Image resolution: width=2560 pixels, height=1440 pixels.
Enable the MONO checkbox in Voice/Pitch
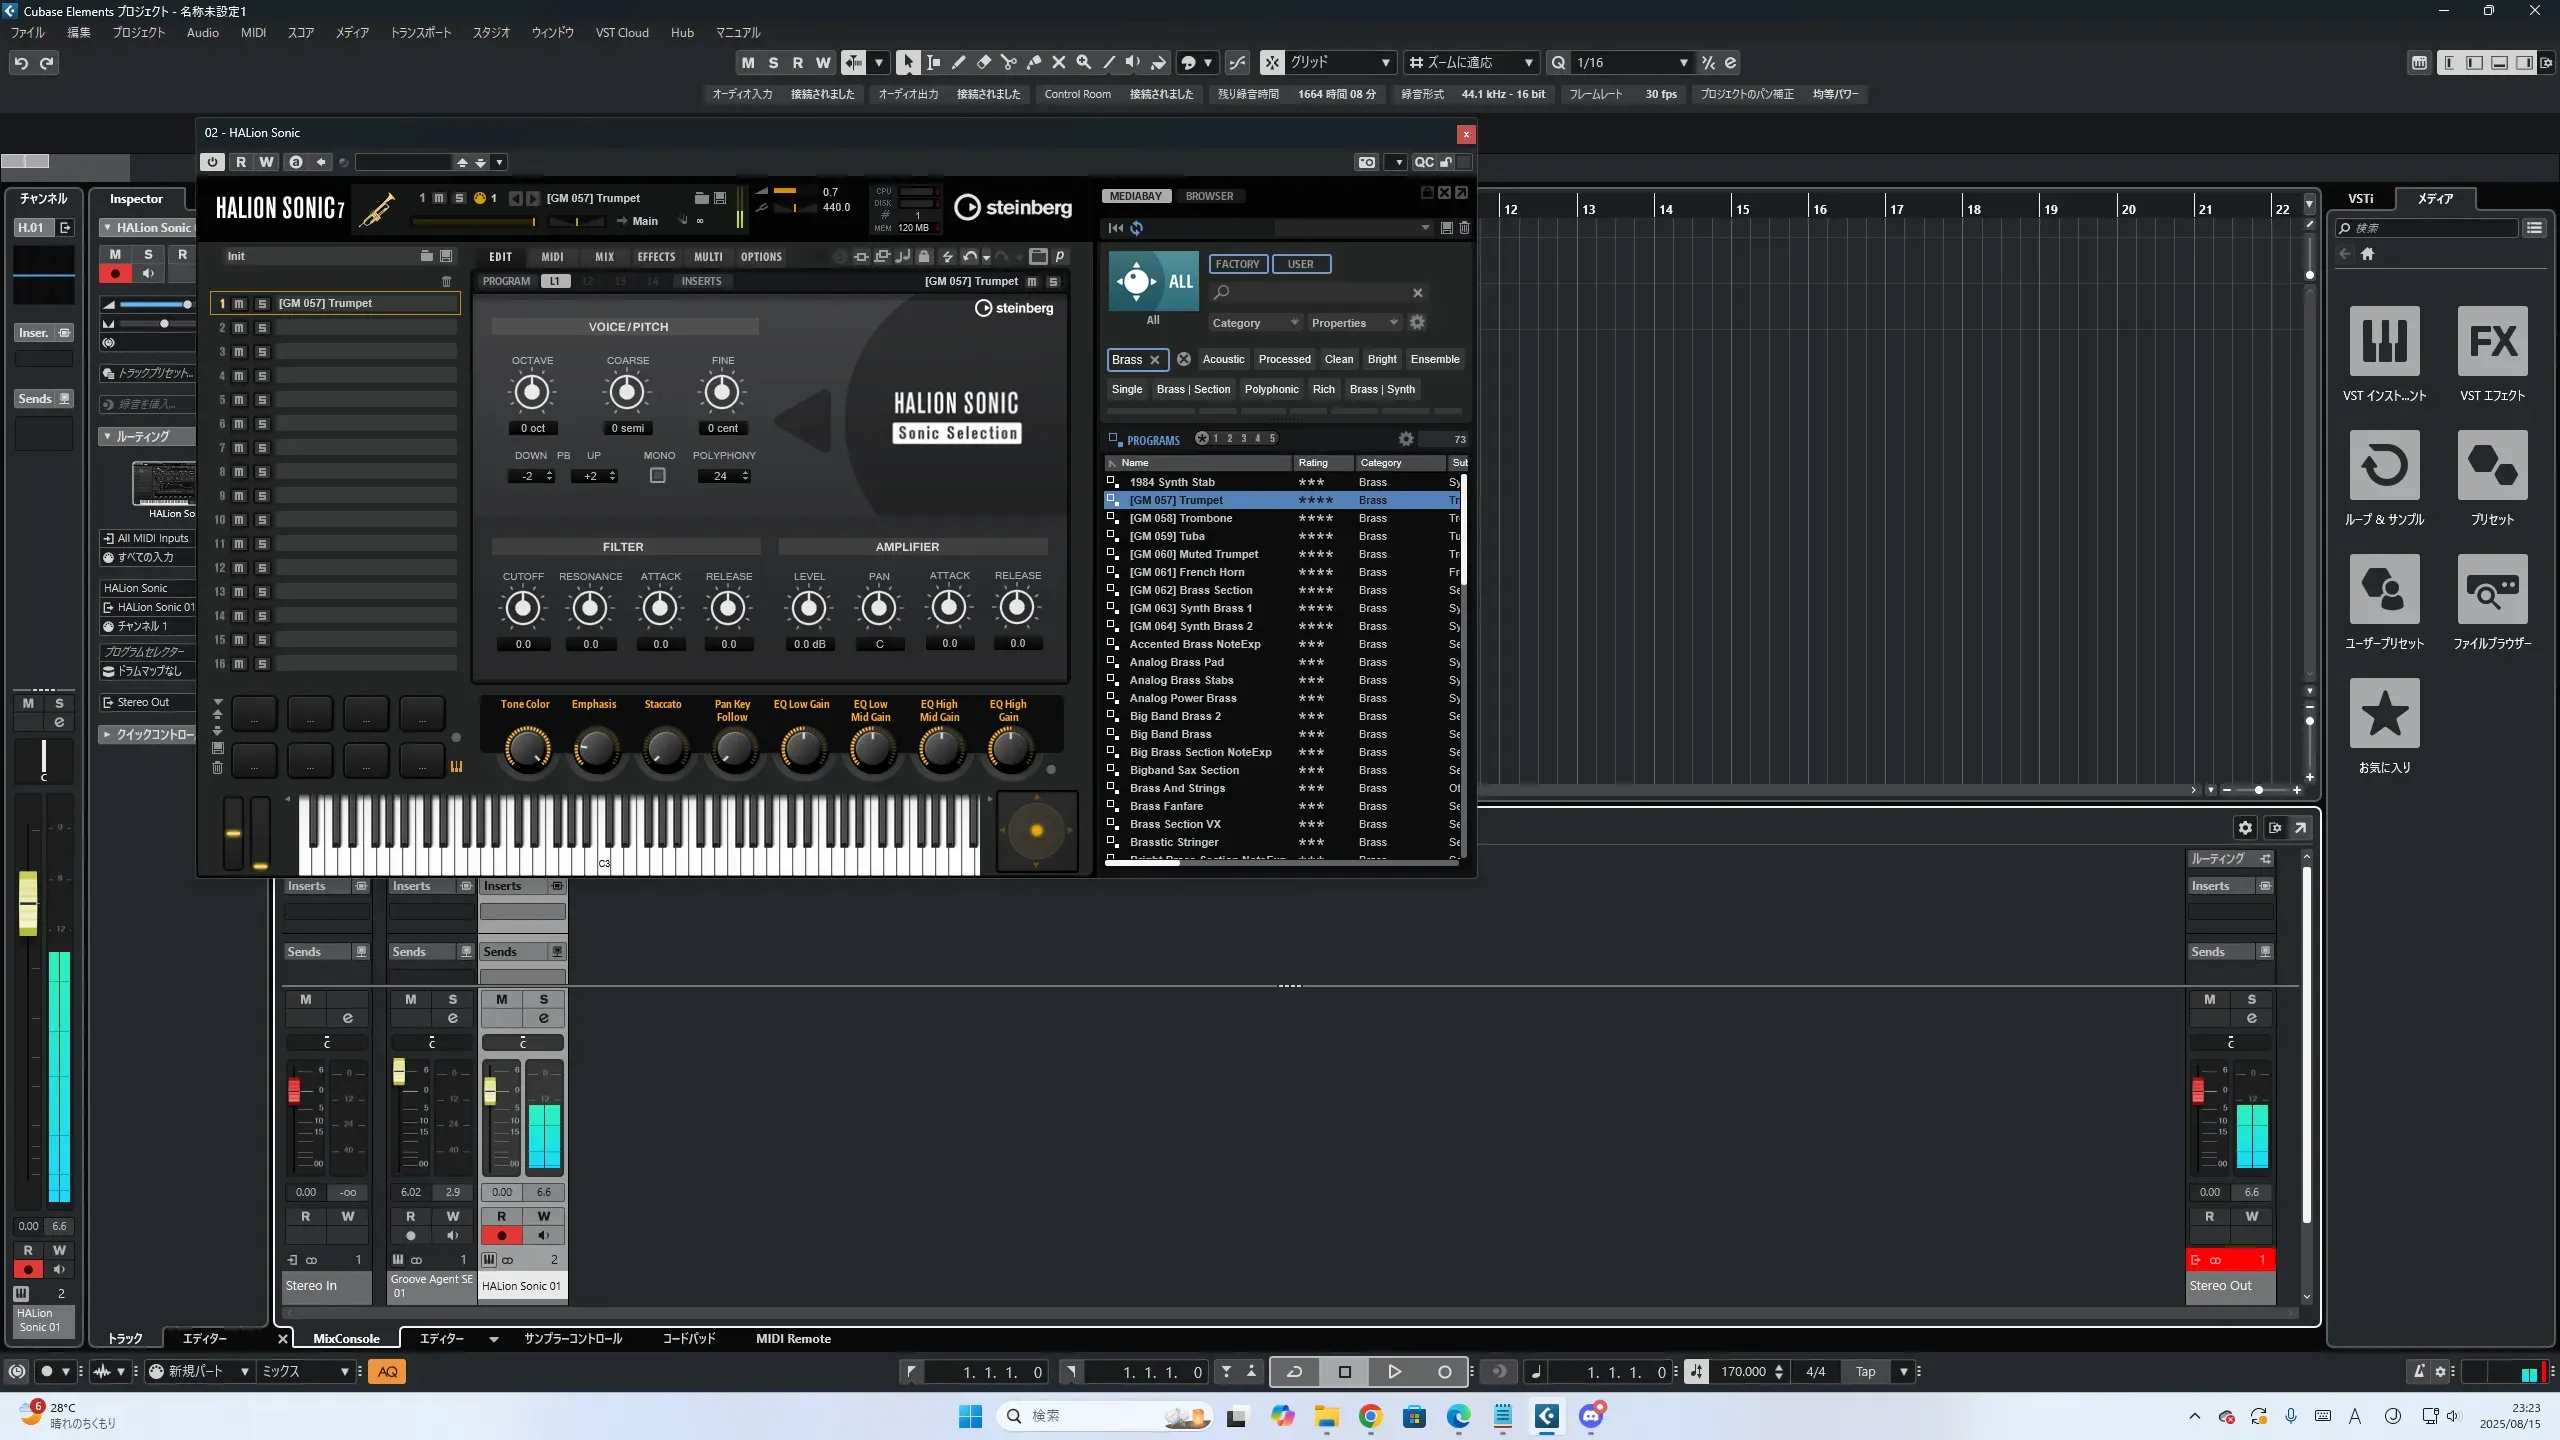click(x=658, y=476)
